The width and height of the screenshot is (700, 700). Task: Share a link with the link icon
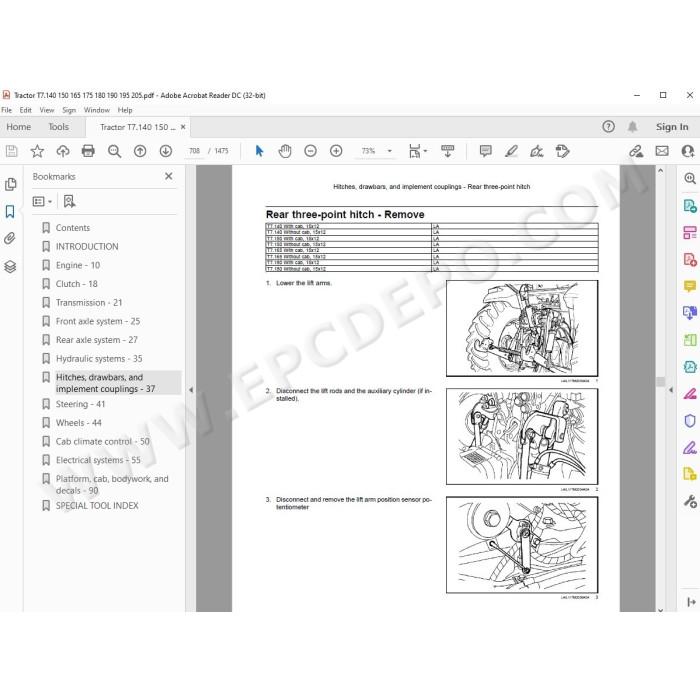(636, 151)
